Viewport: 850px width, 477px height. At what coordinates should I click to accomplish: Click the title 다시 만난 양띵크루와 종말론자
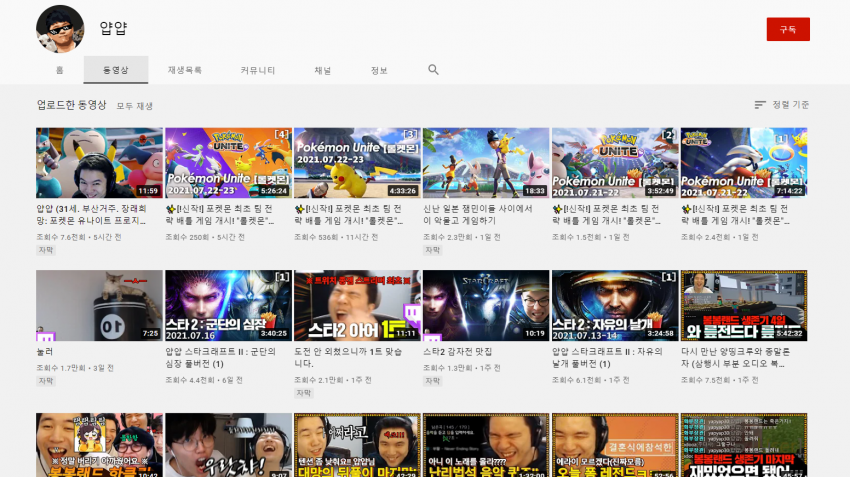click(x=736, y=358)
